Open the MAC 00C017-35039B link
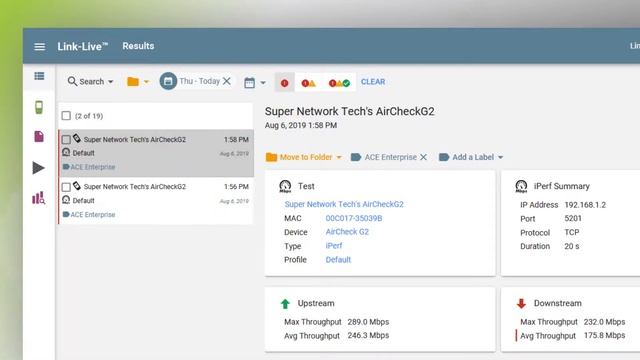640x360 pixels. pyautogui.click(x=354, y=218)
